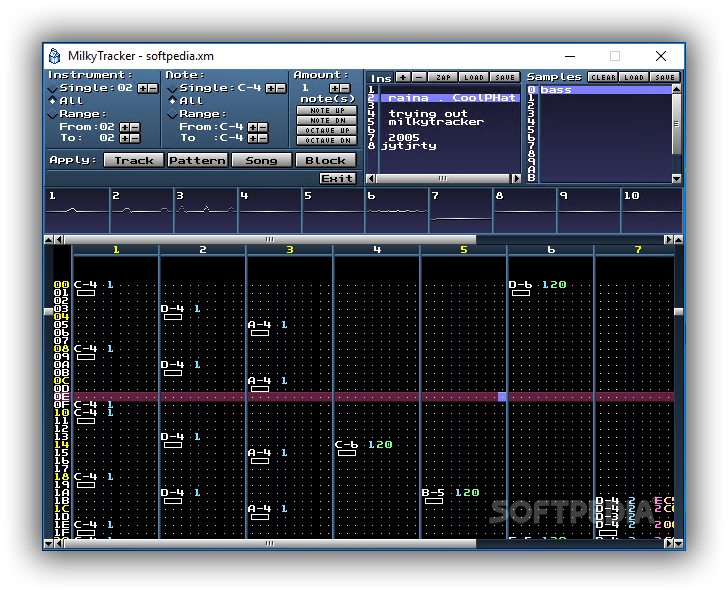
Task: Click the pattern top horizontal scrollbar thumb
Action: pyautogui.click(x=270, y=240)
